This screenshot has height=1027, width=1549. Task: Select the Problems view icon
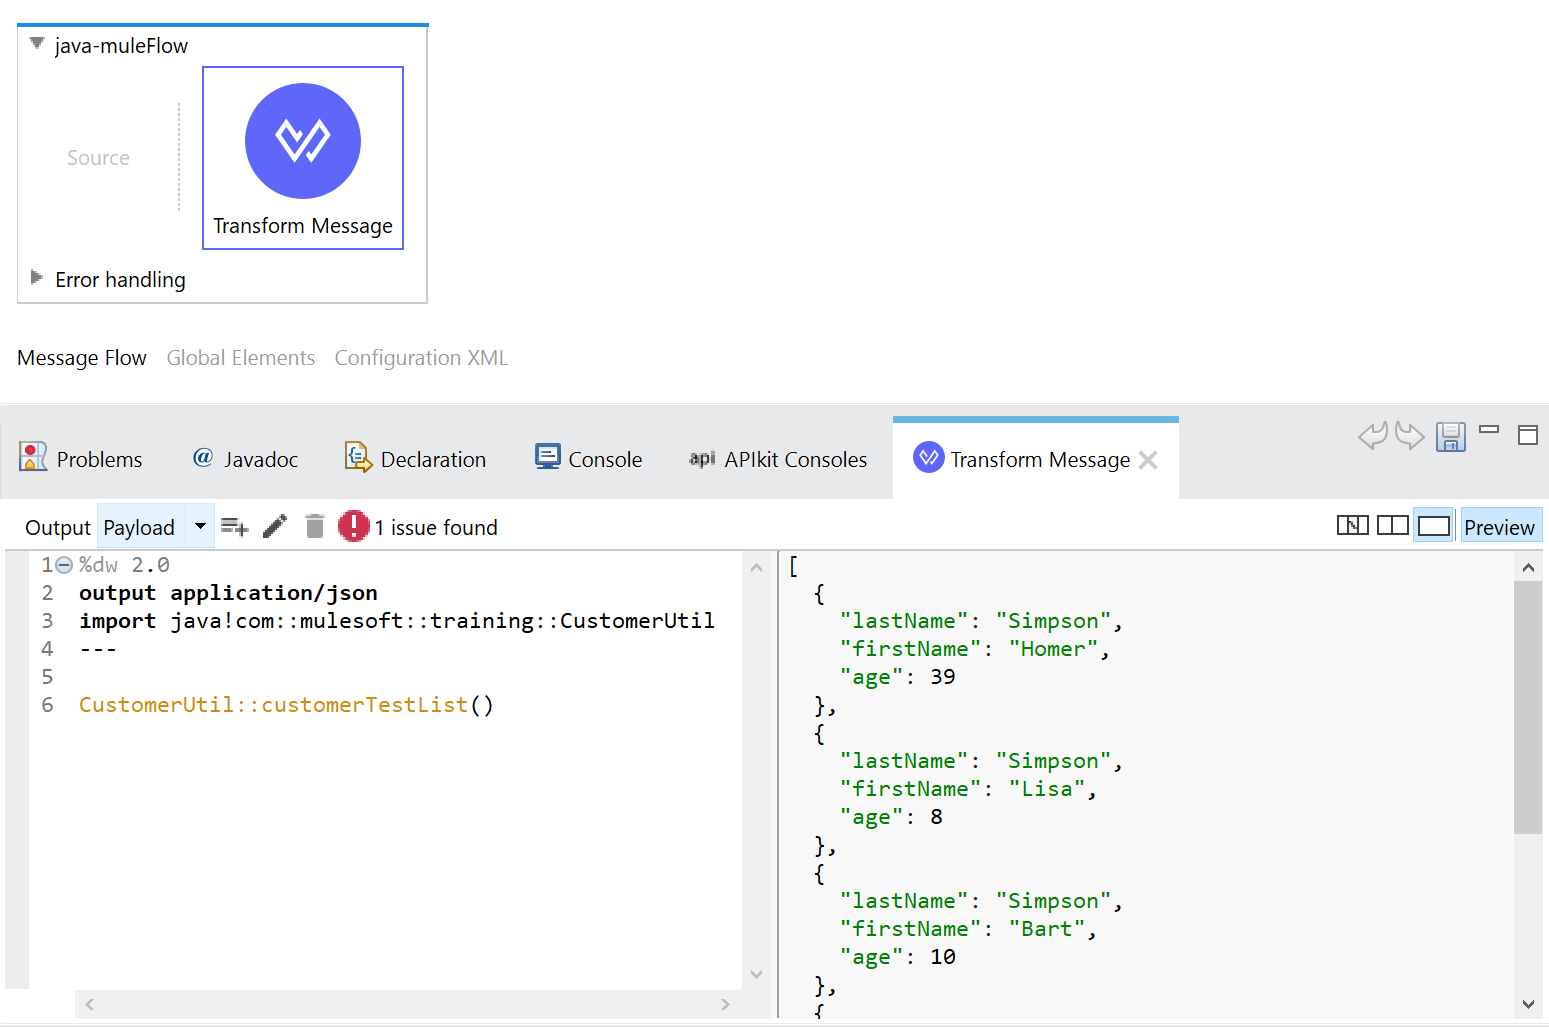(31, 457)
